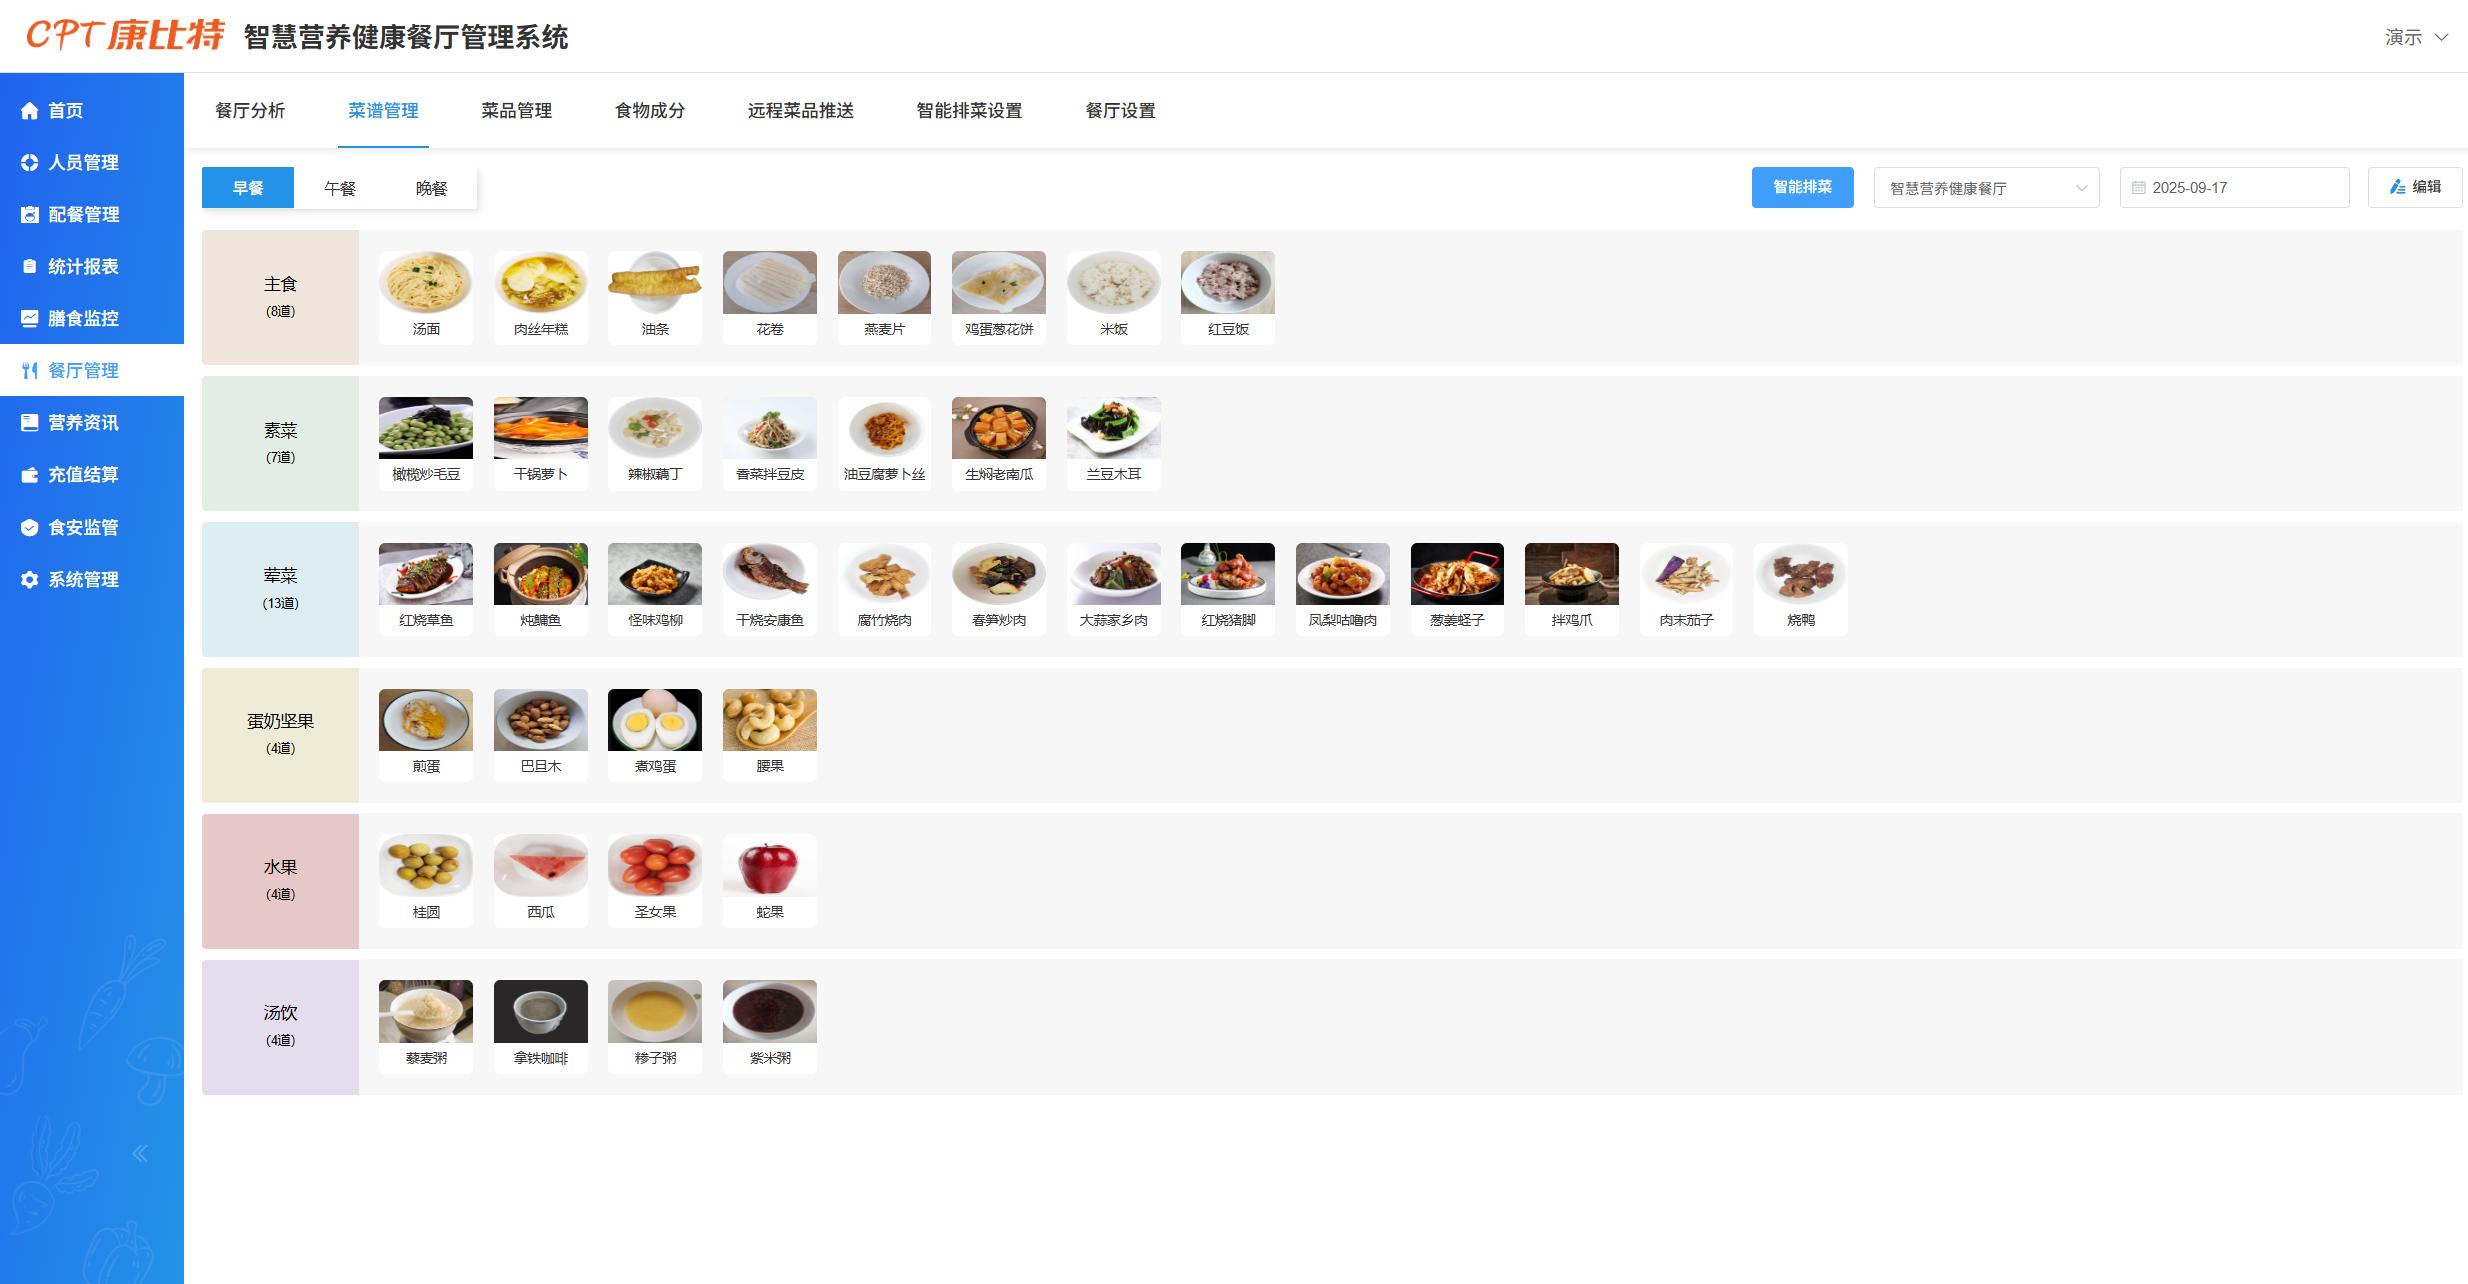Collapse the sidebar with the double-chevron icon
The height and width of the screenshot is (1284, 2468).
140,1154
